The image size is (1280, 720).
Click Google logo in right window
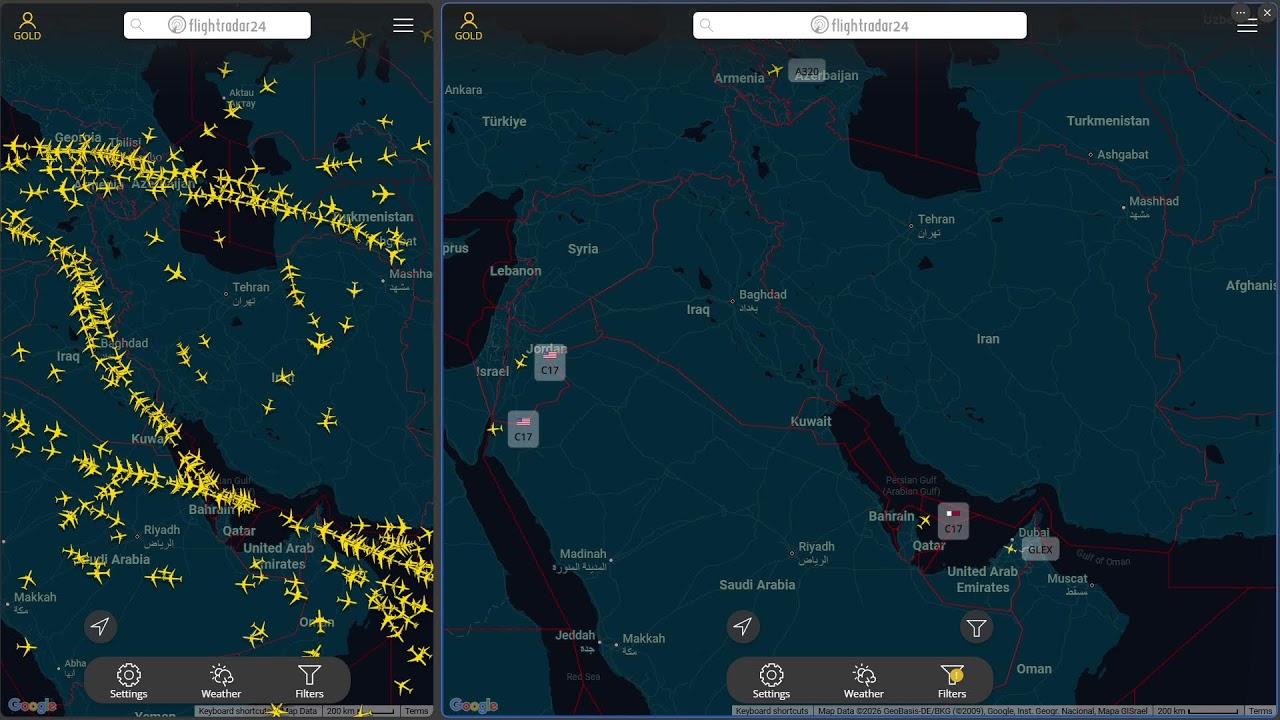tap(474, 706)
